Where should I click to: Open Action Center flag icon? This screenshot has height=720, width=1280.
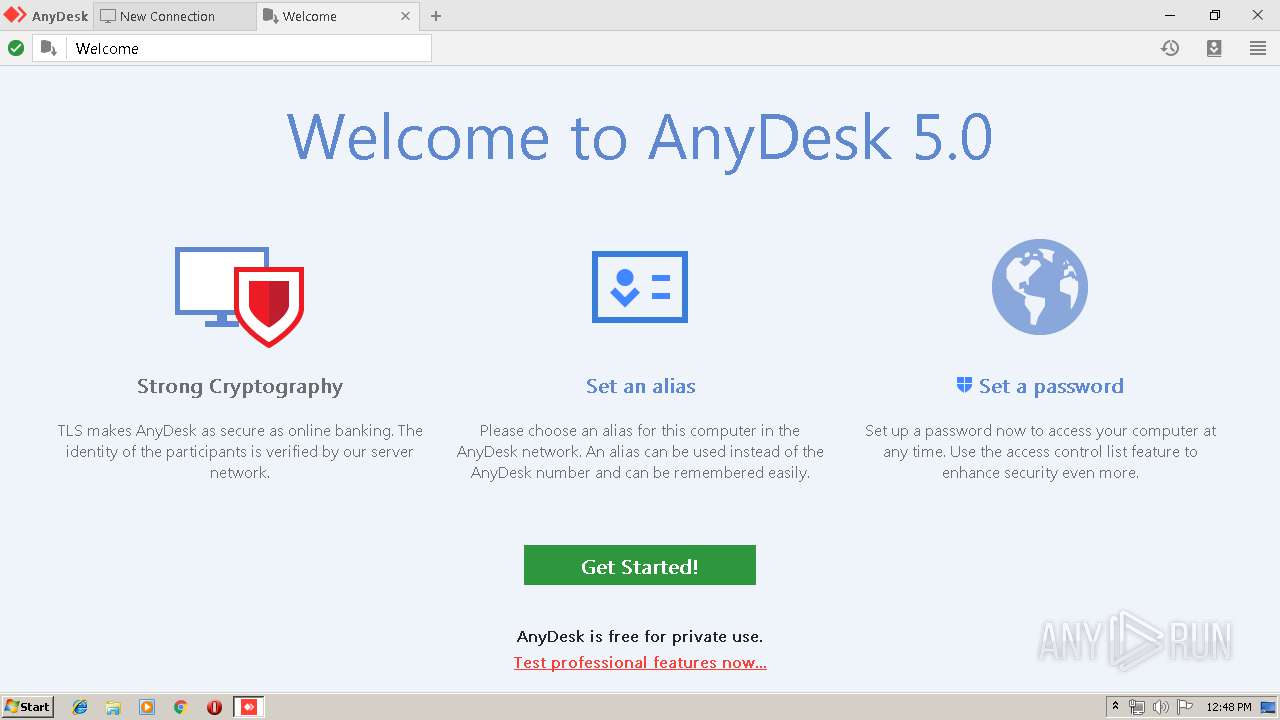click(1185, 707)
